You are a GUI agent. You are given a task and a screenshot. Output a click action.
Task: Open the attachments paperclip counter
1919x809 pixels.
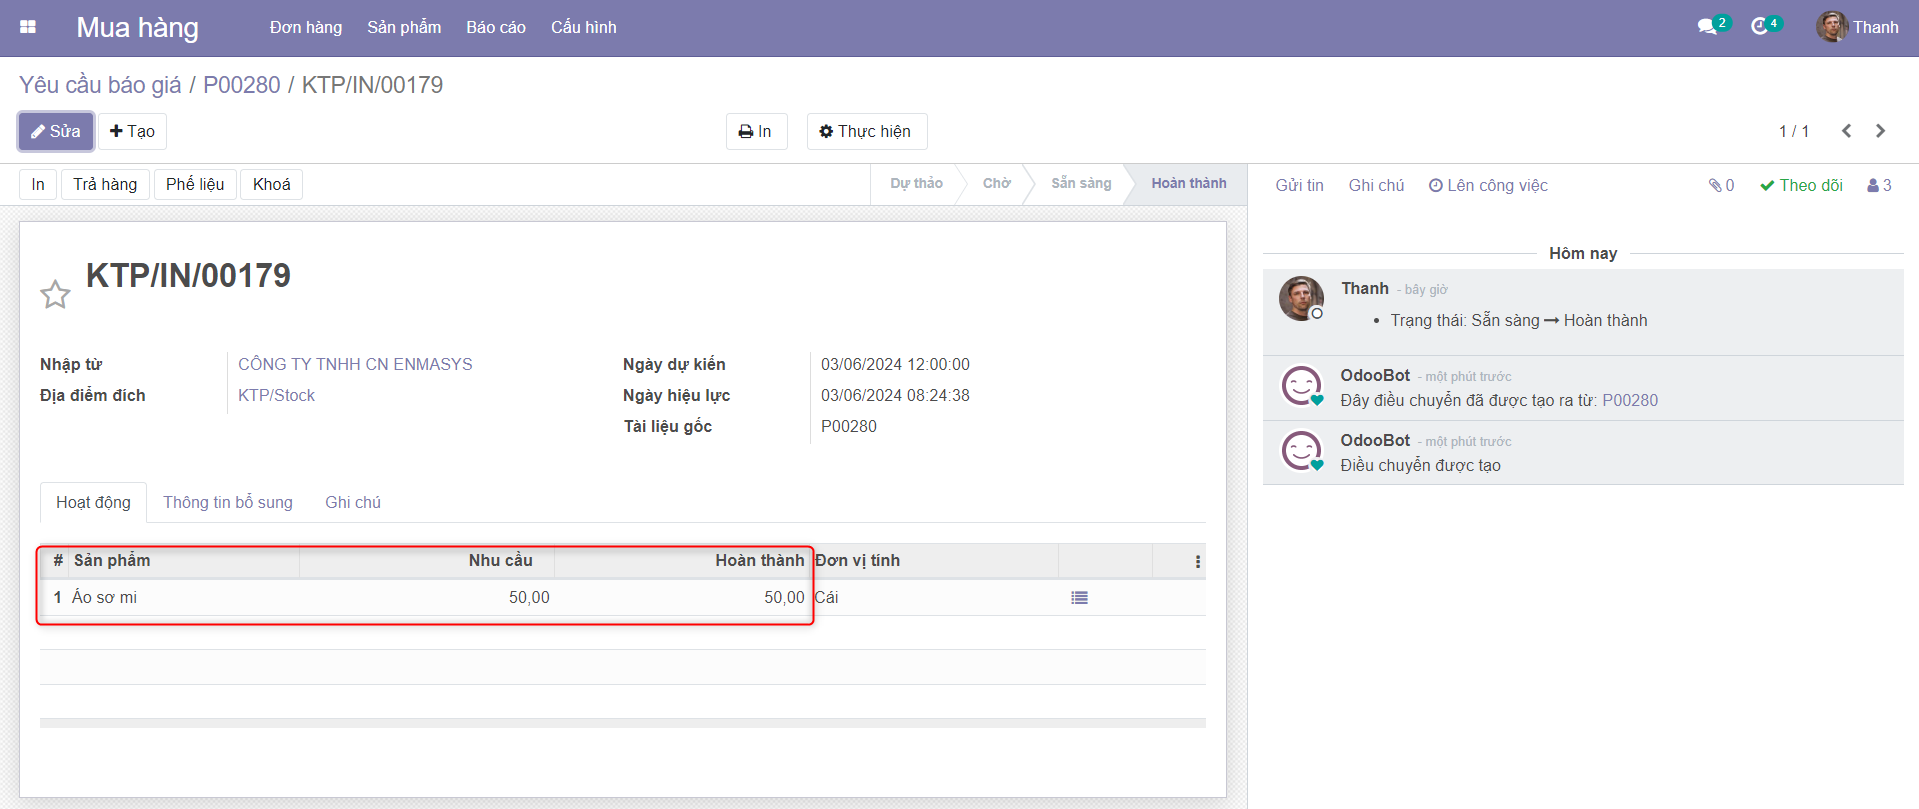pos(1721,185)
